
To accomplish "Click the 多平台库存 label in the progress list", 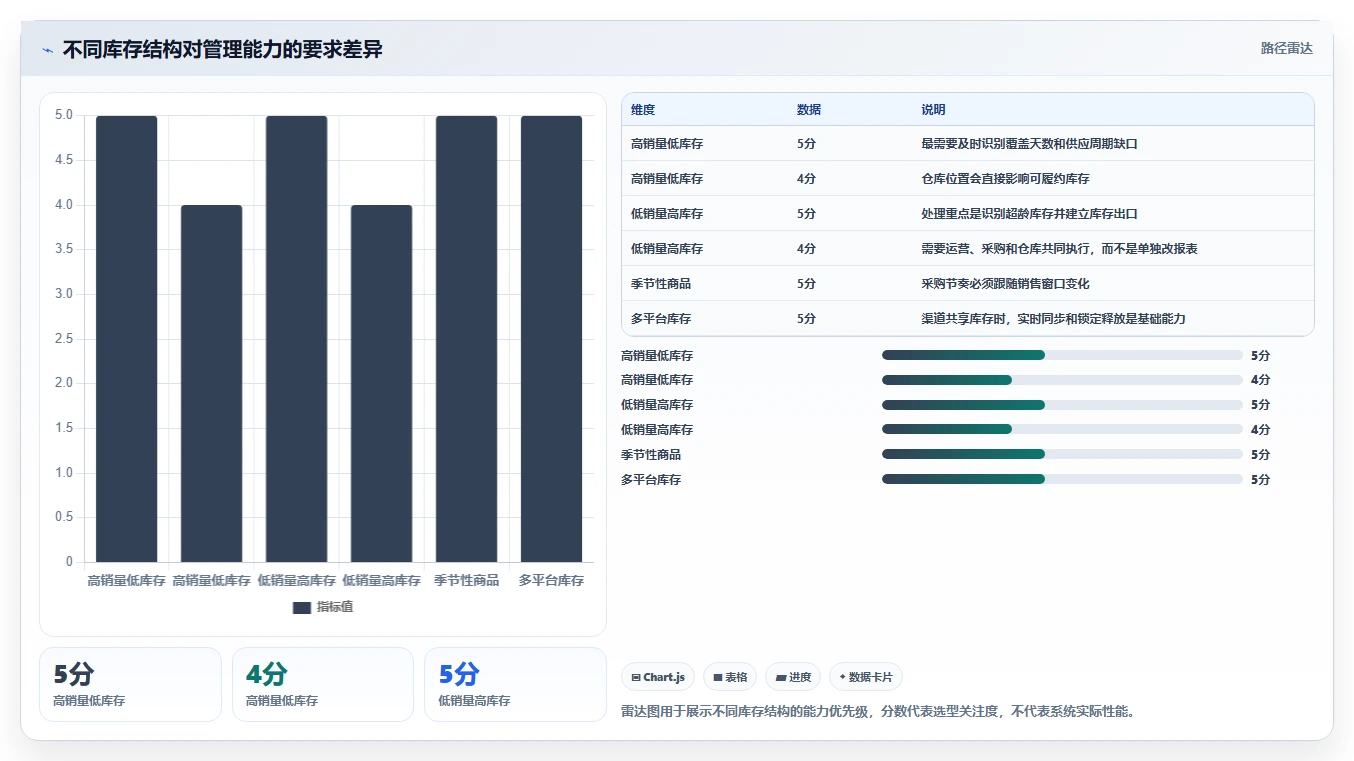I will tap(651, 480).
